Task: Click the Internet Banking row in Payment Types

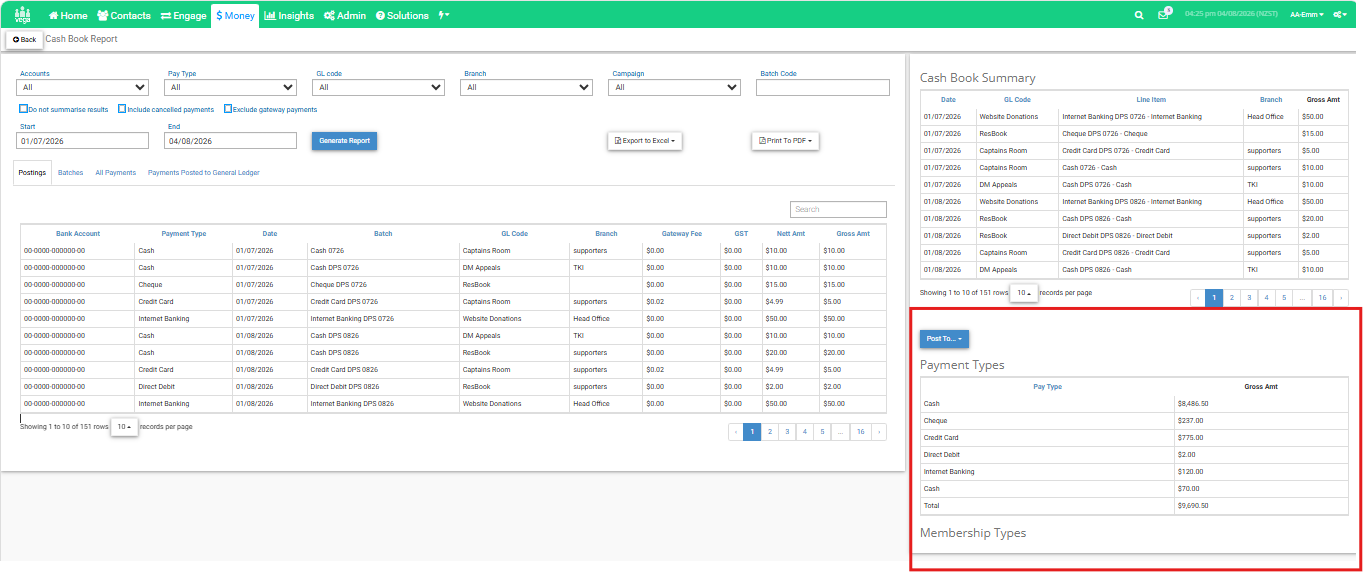Action: [1134, 472]
